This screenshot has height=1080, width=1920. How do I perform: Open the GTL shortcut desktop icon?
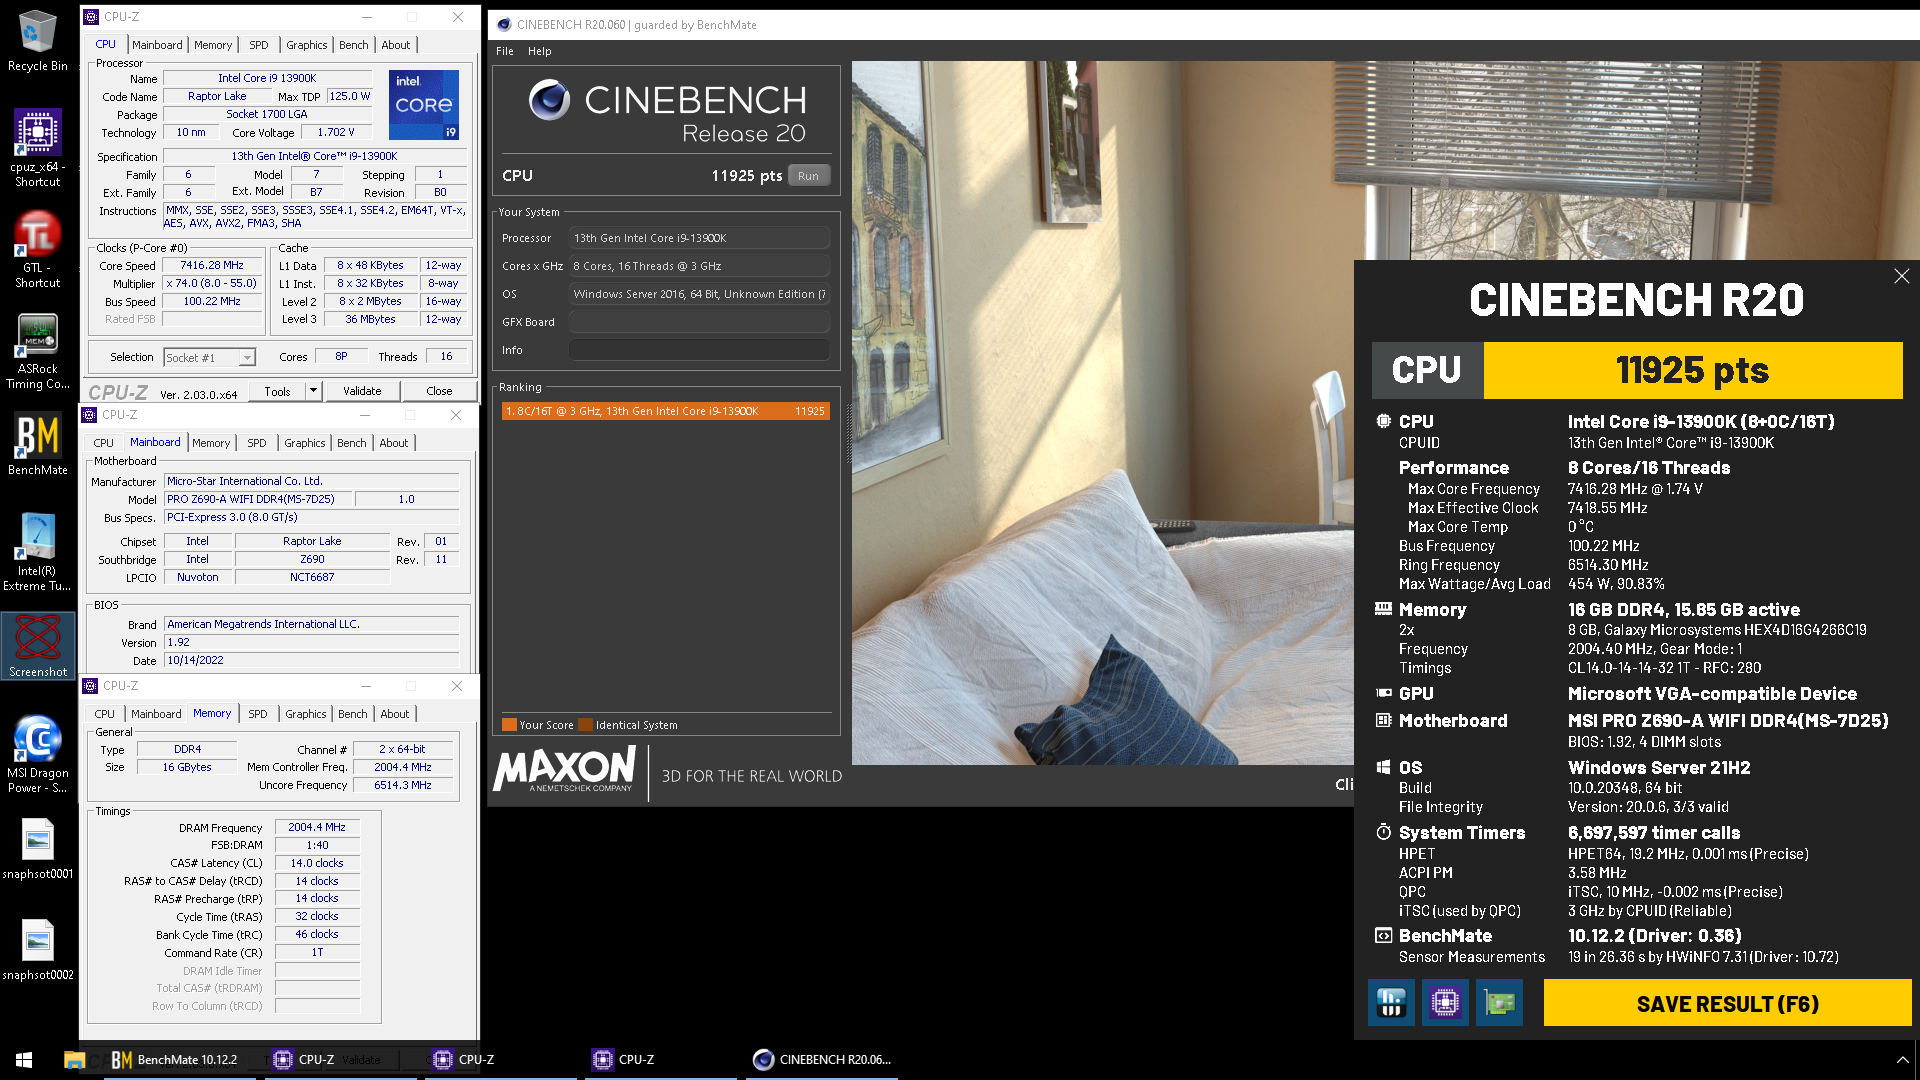[38, 250]
